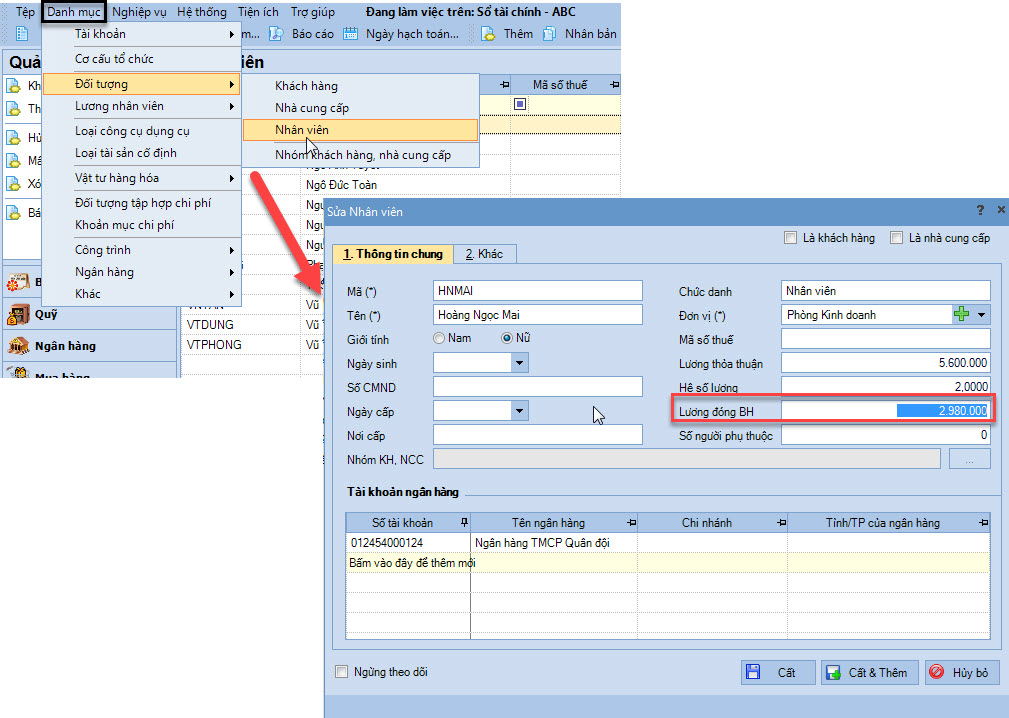The image size is (1009, 718).
Task: Check the Ngừng theo dõi checkbox
Action: pos(341,672)
